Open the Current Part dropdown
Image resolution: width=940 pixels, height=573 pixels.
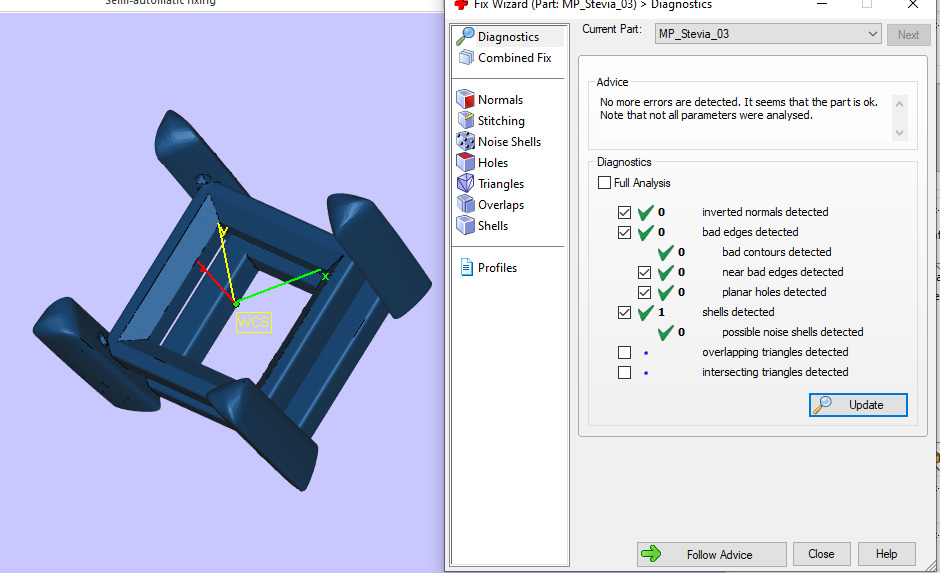point(768,34)
